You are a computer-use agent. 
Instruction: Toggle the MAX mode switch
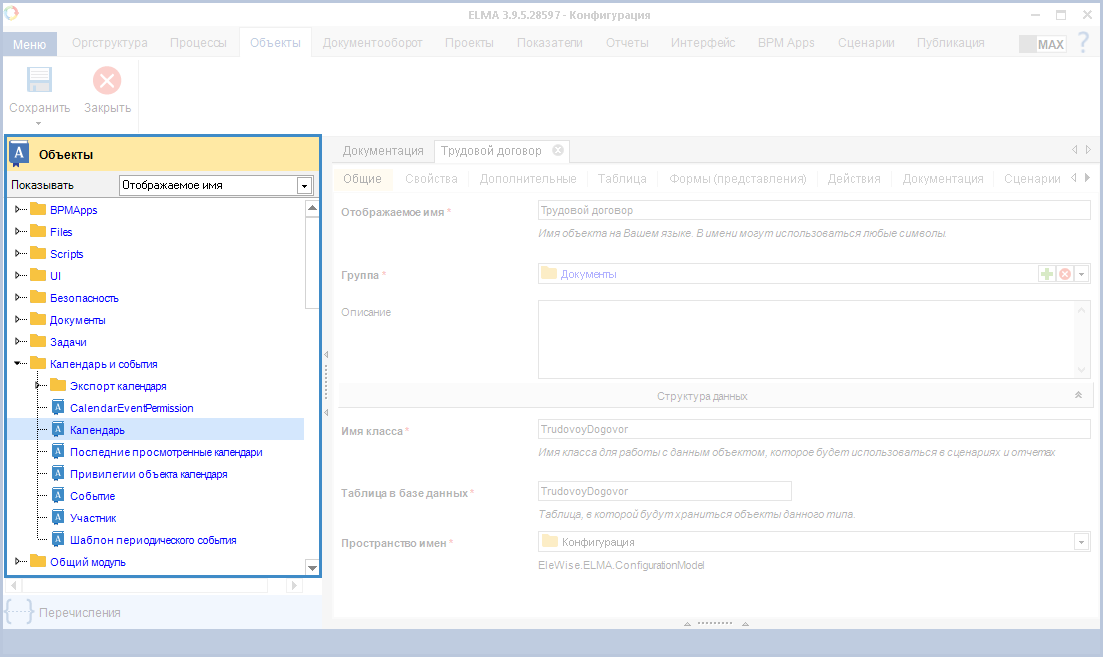[1042, 44]
